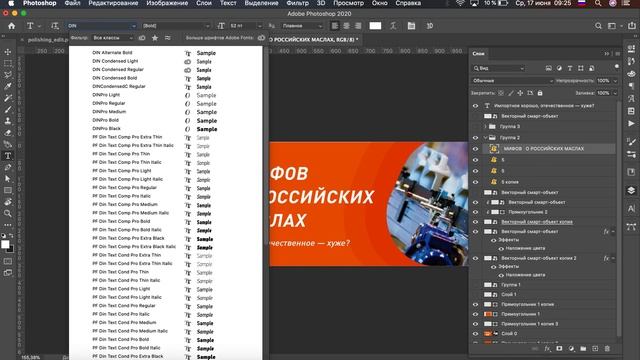Open the Изображение menu

coord(167,3)
